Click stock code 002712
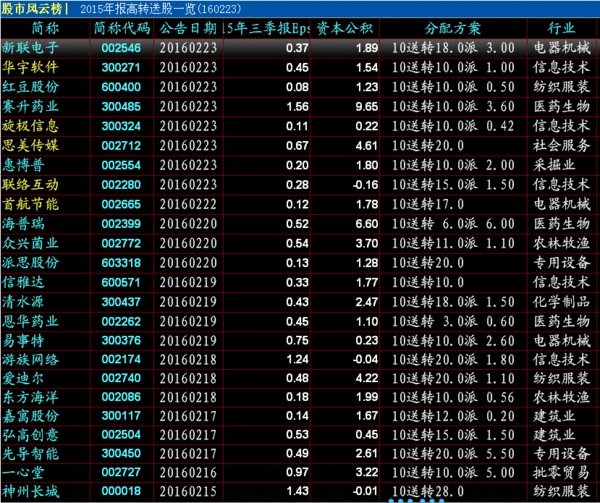Viewport: 600px width, 503px height. pyautogui.click(x=121, y=145)
